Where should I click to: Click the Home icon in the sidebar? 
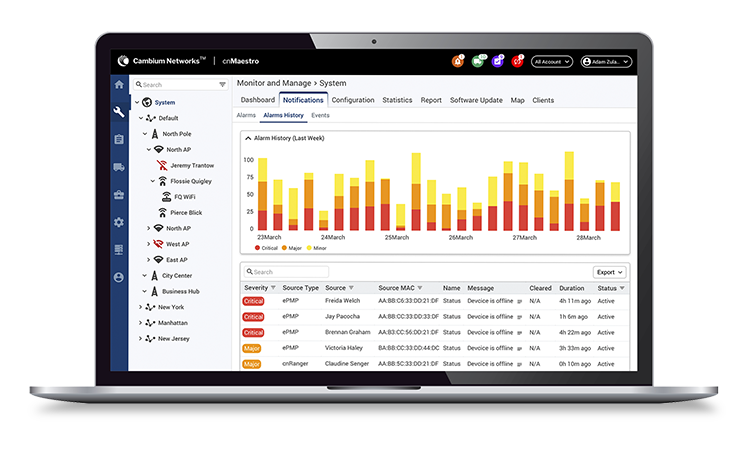[x=119, y=85]
